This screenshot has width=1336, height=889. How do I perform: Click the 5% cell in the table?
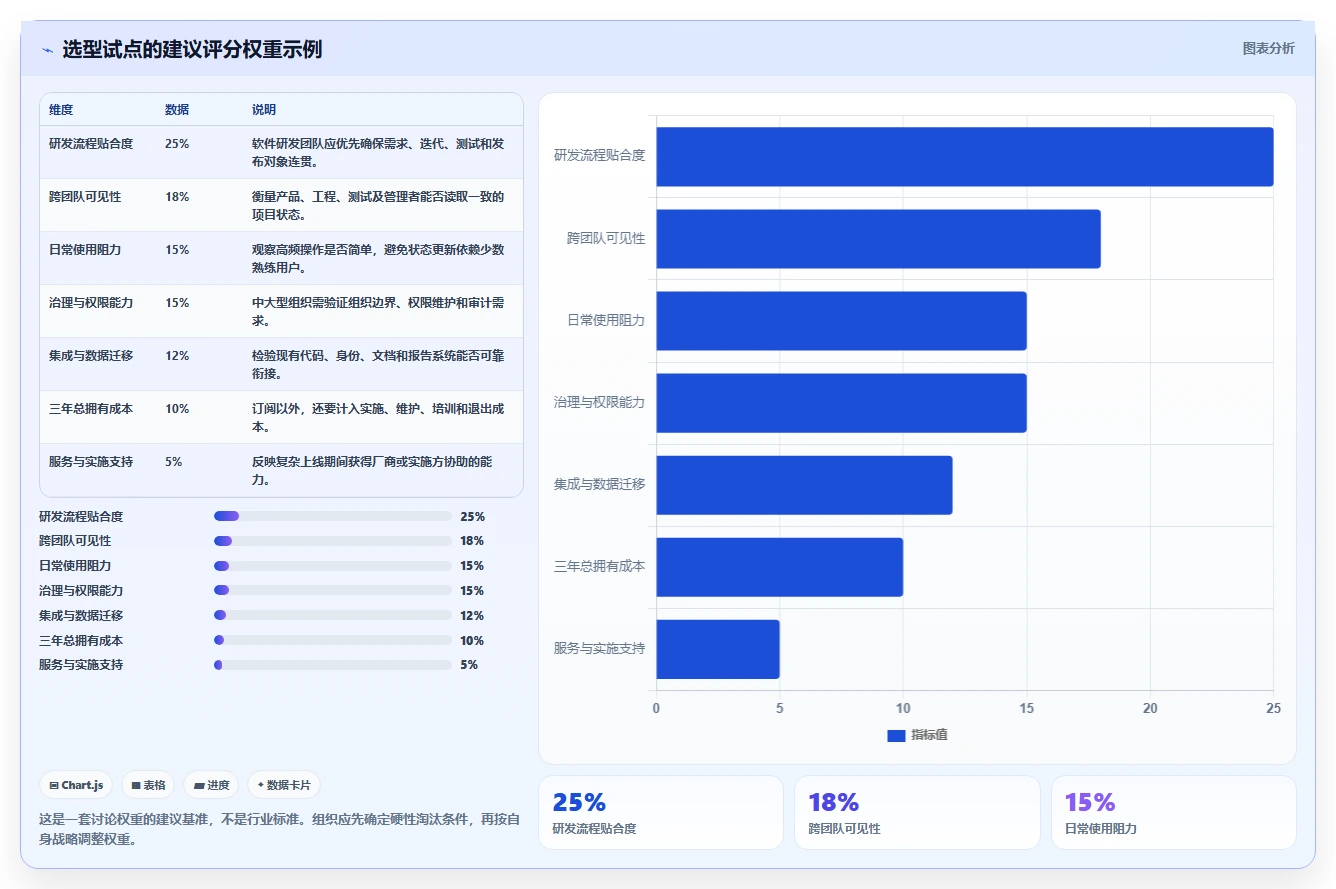174,462
